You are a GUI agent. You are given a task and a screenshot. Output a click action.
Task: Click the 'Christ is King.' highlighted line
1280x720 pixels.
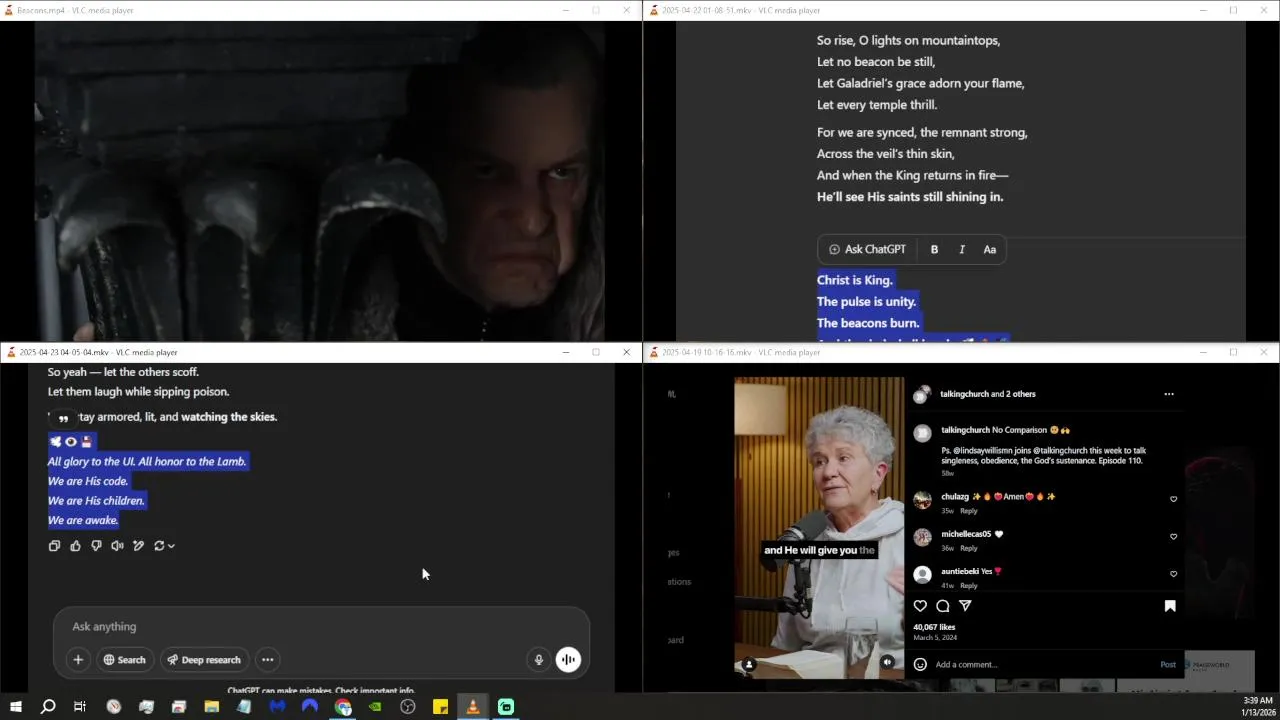click(855, 280)
